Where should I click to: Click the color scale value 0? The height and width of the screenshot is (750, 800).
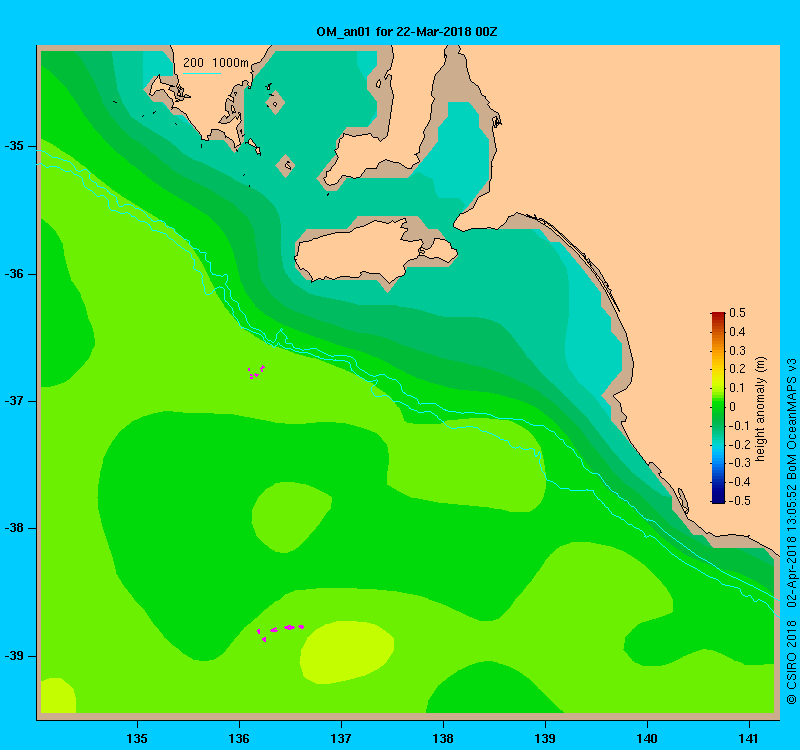tap(733, 407)
